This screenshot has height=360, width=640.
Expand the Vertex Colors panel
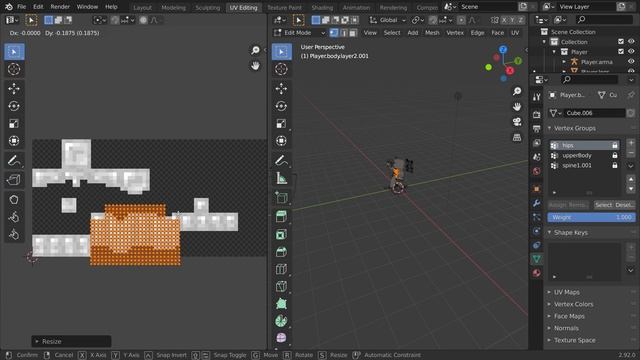pyautogui.click(x=549, y=304)
